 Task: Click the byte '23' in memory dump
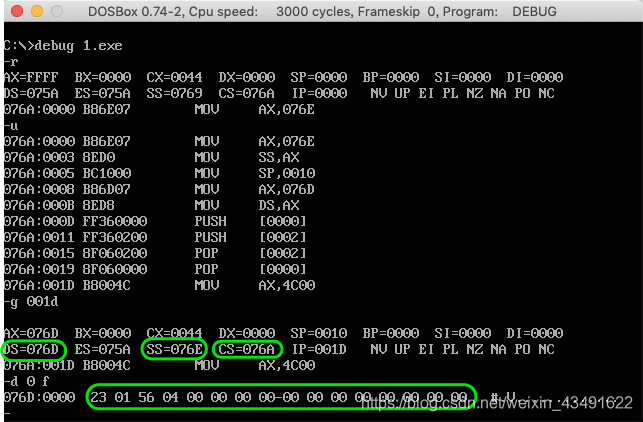[98, 397]
